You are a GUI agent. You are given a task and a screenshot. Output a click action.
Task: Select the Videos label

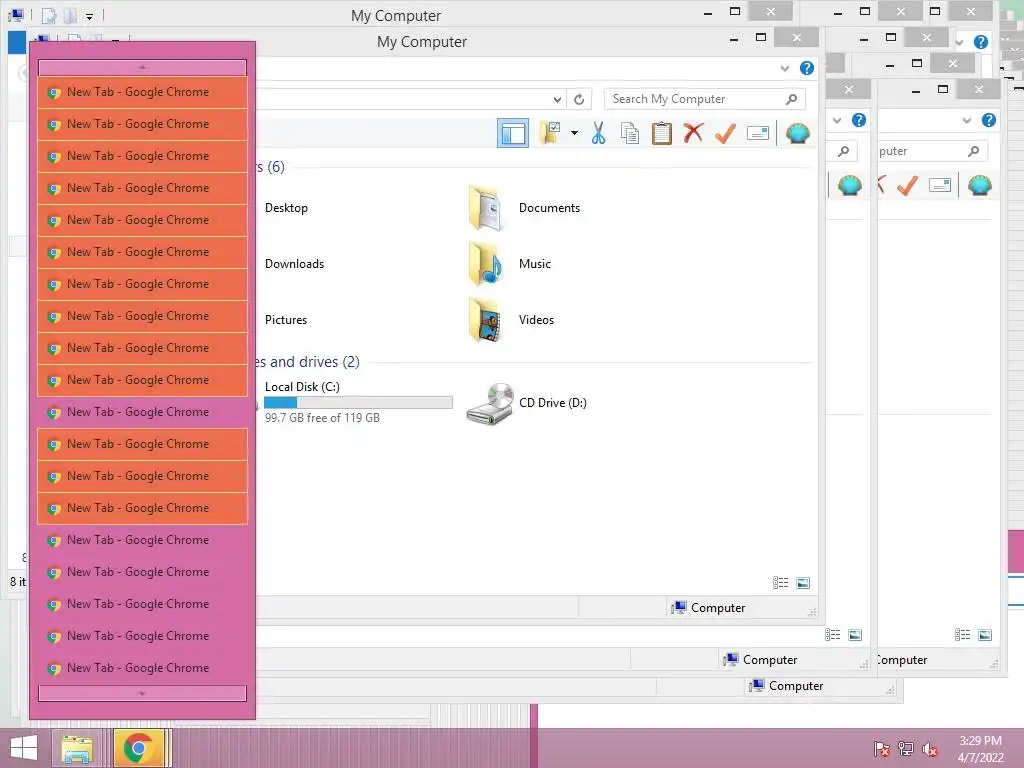point(536,320)
